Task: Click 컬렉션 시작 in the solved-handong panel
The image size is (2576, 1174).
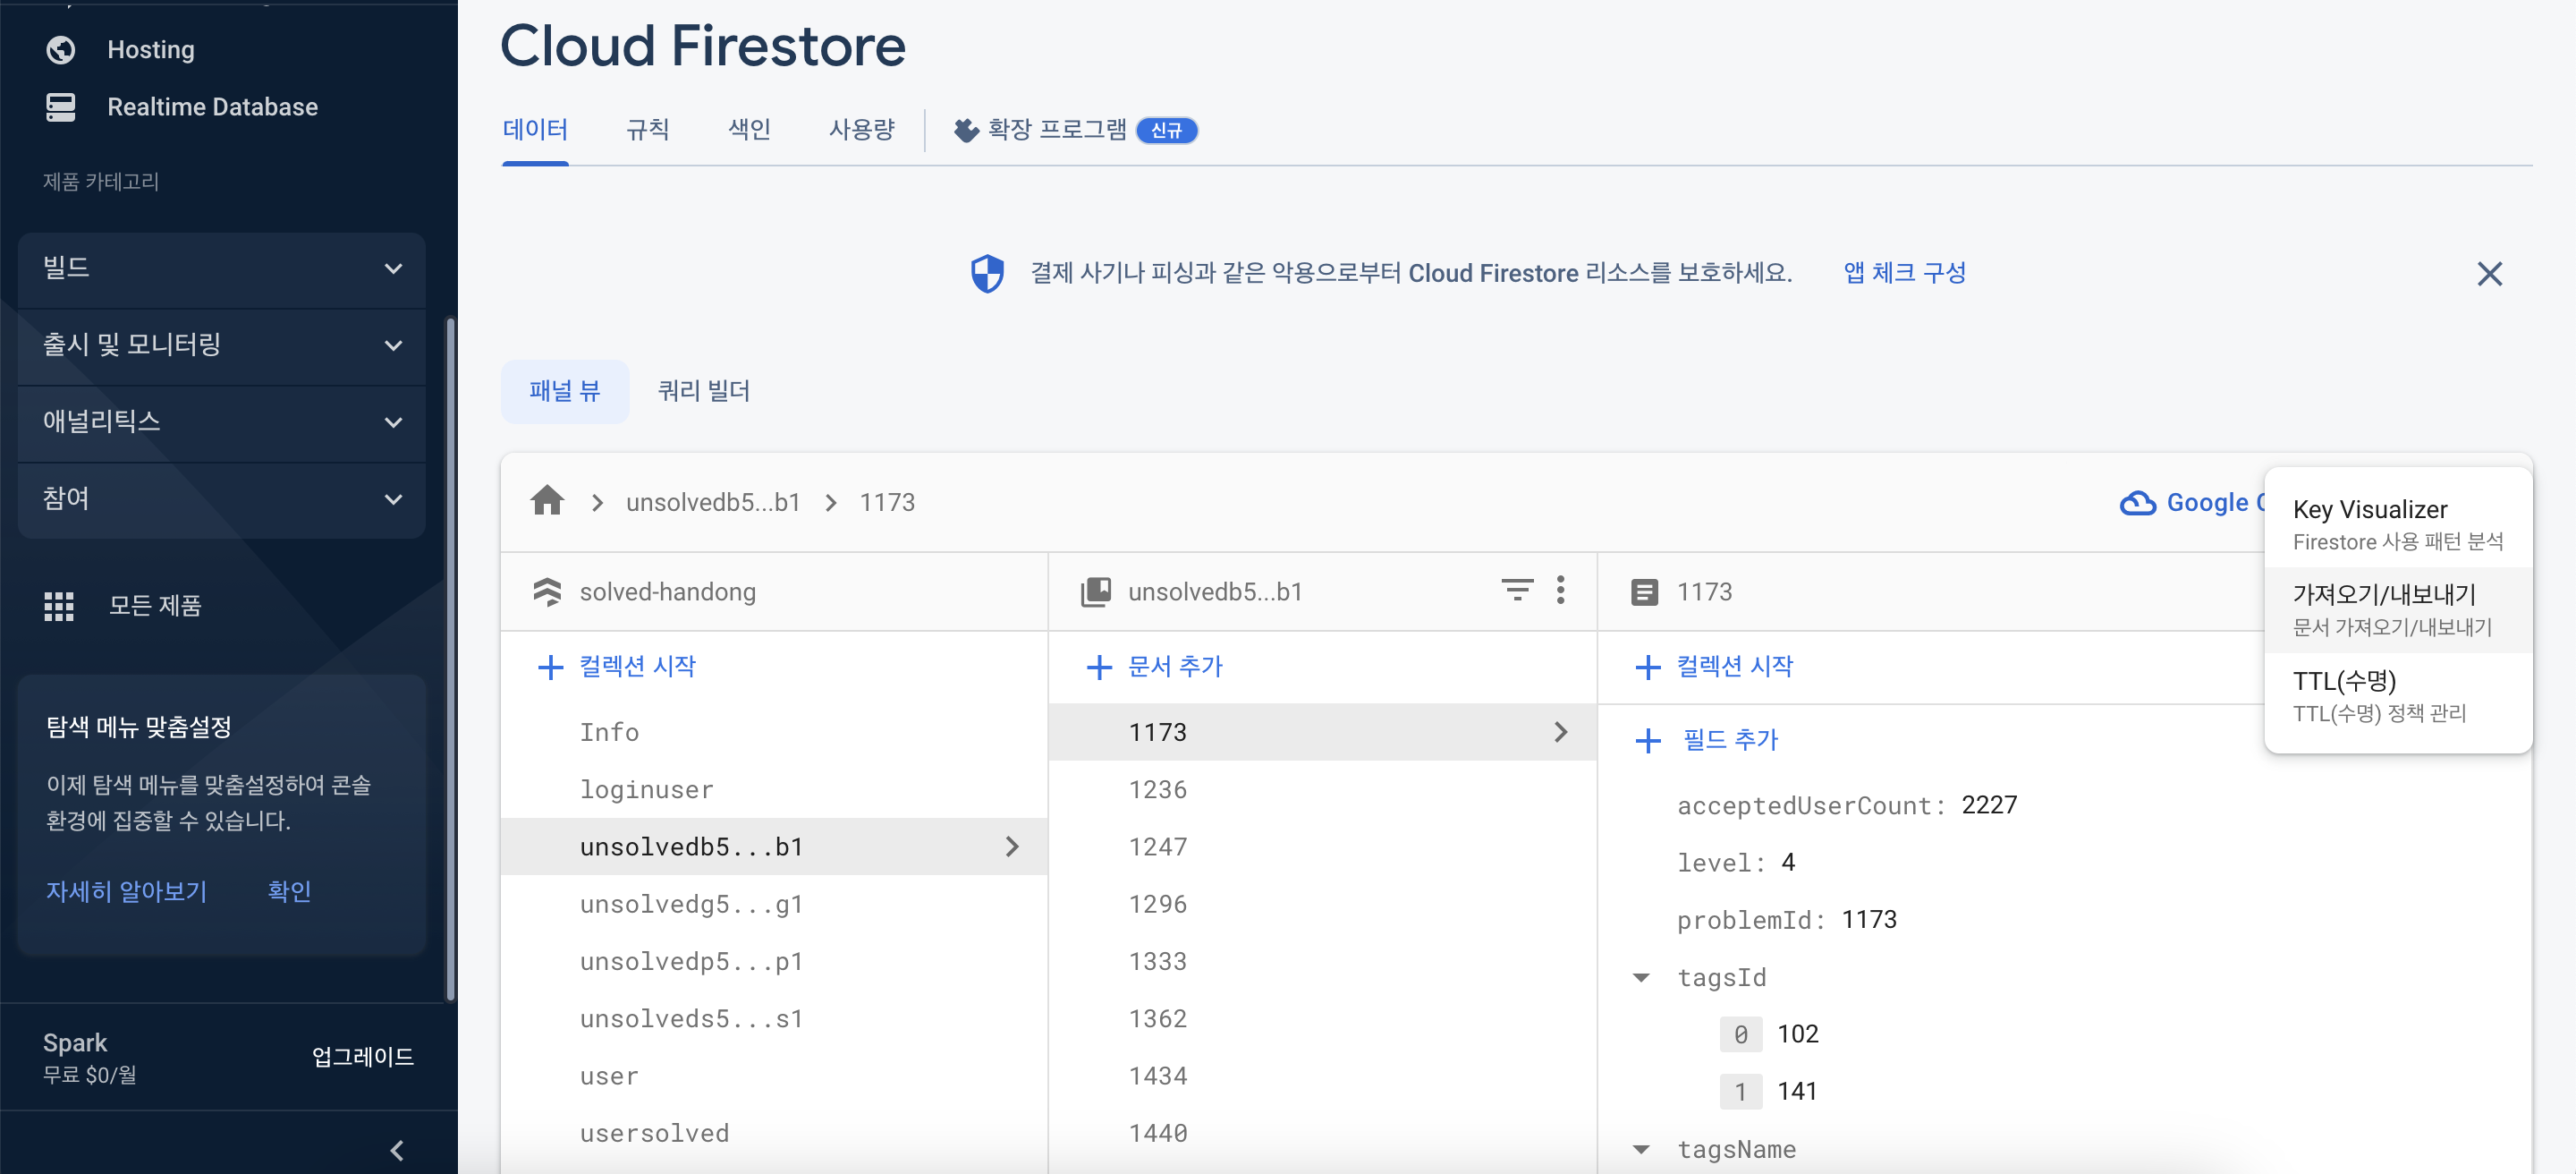Action: coord(638,667)
